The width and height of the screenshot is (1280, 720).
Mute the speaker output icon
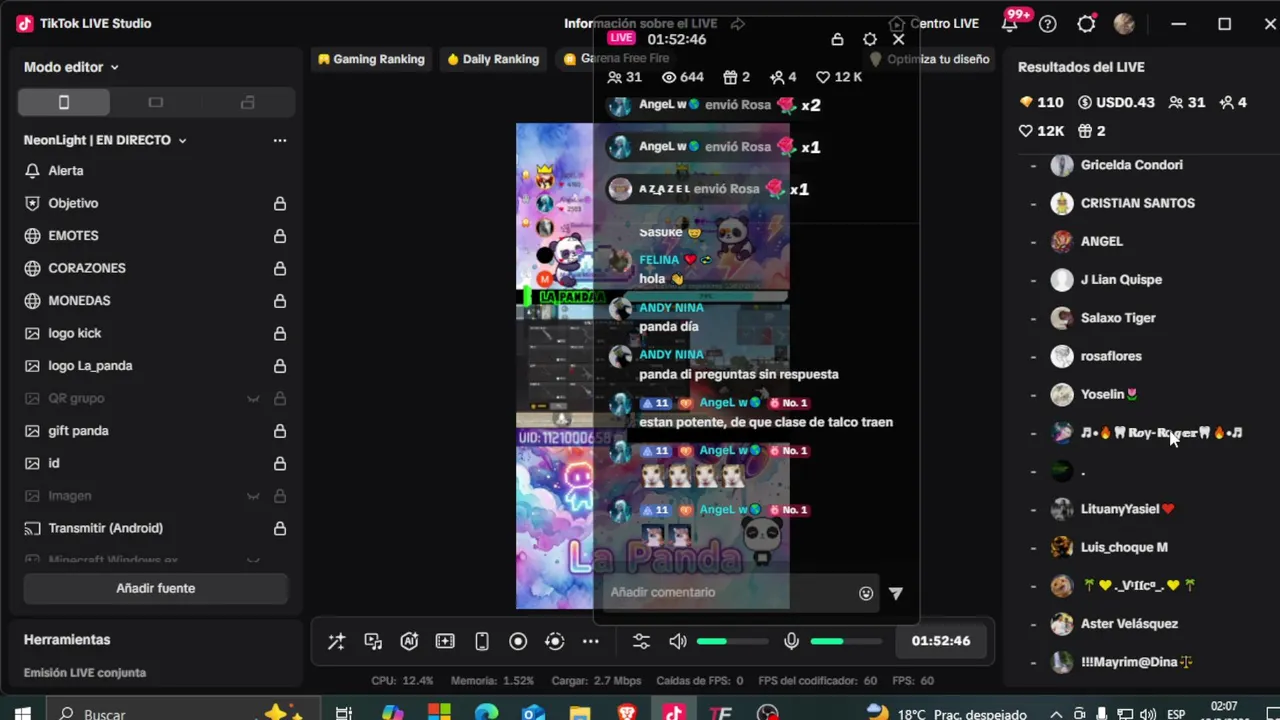[678, 642]
